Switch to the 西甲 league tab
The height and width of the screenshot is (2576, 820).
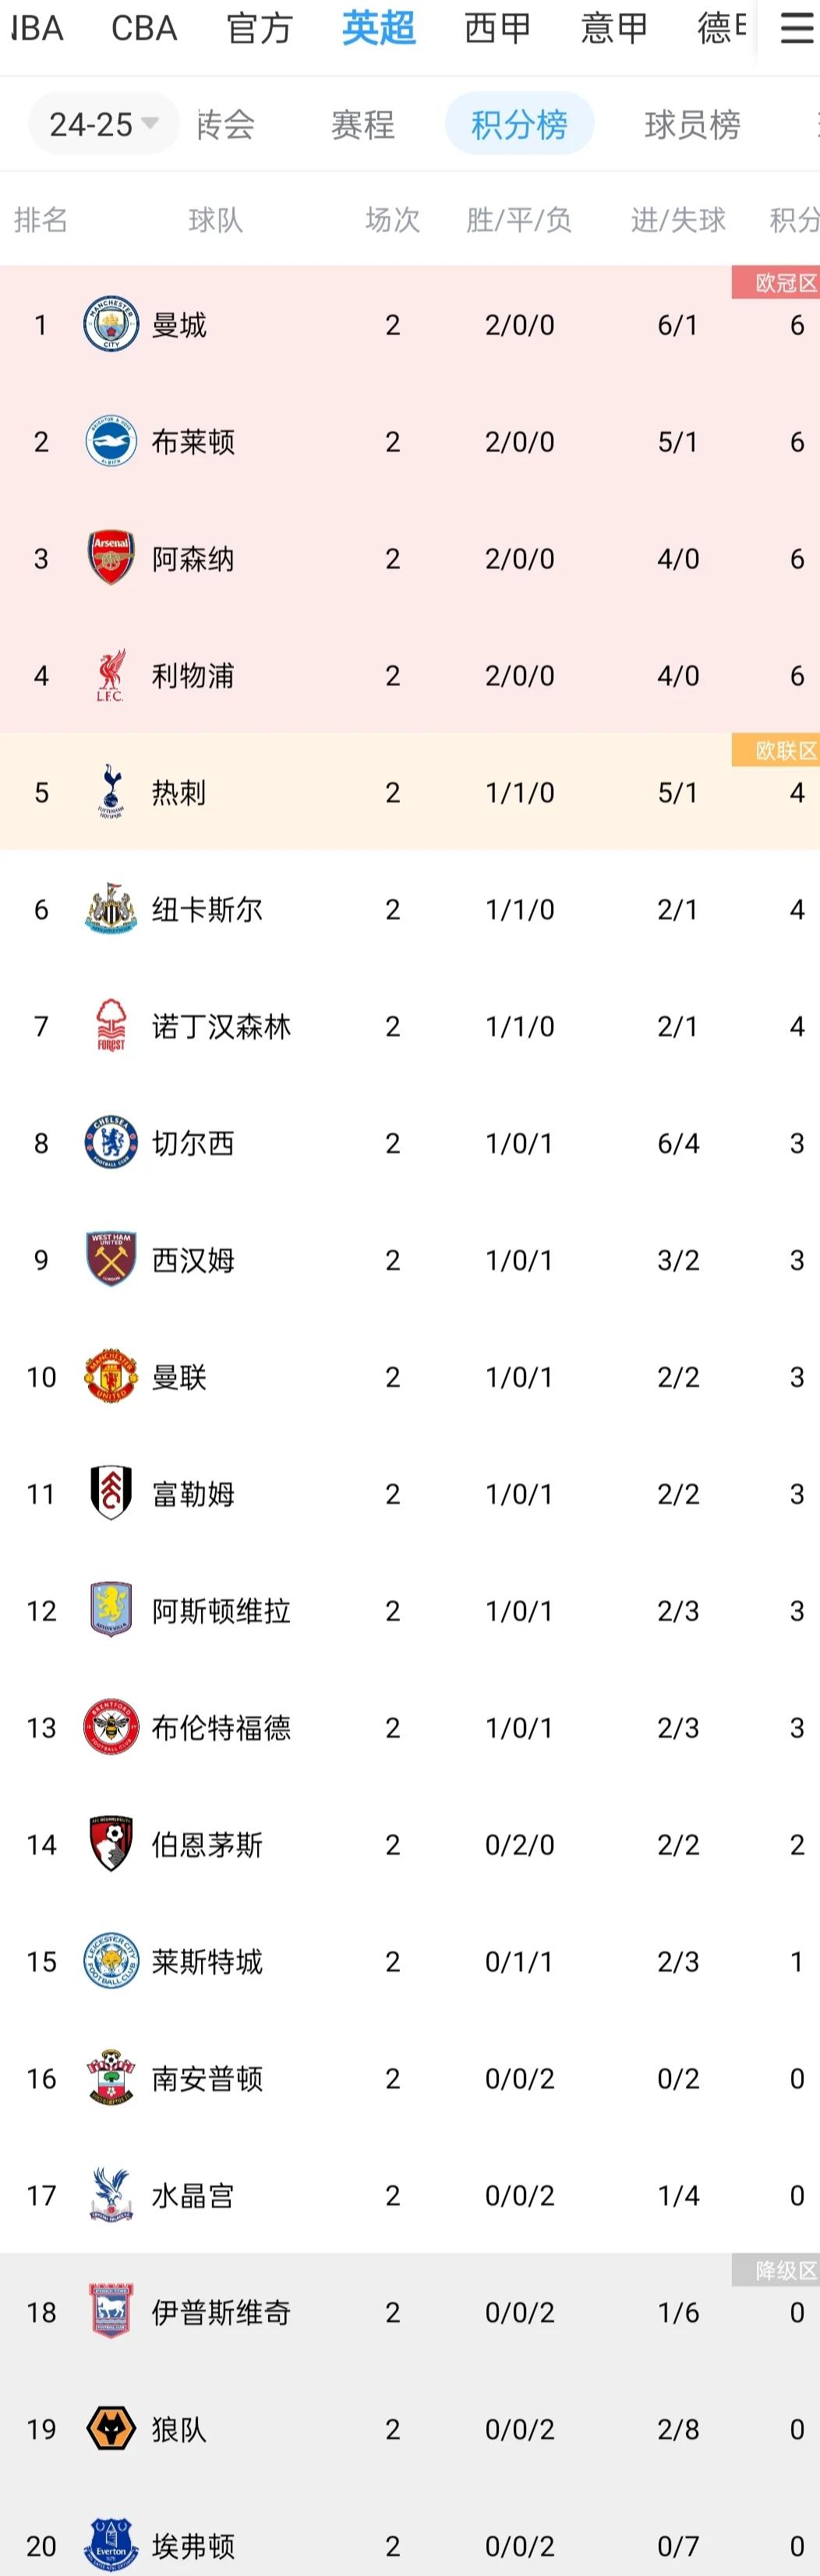496,29
